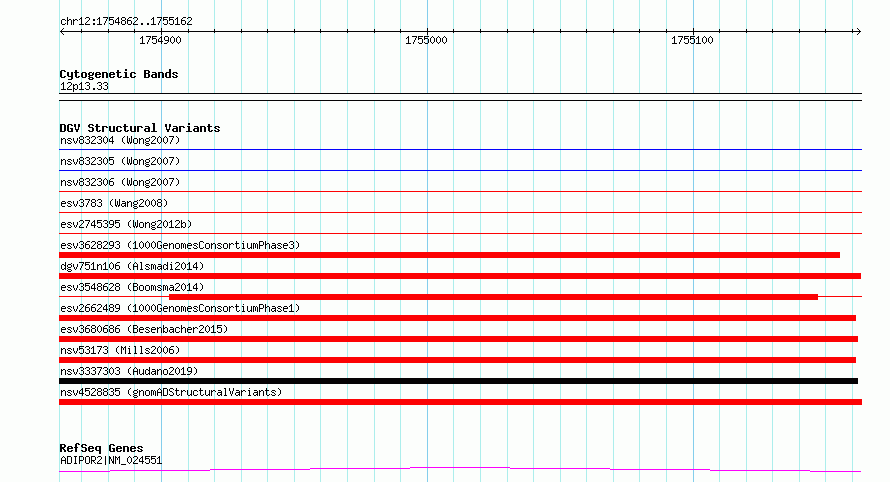Click the 1755000 ruler position label

426,40
